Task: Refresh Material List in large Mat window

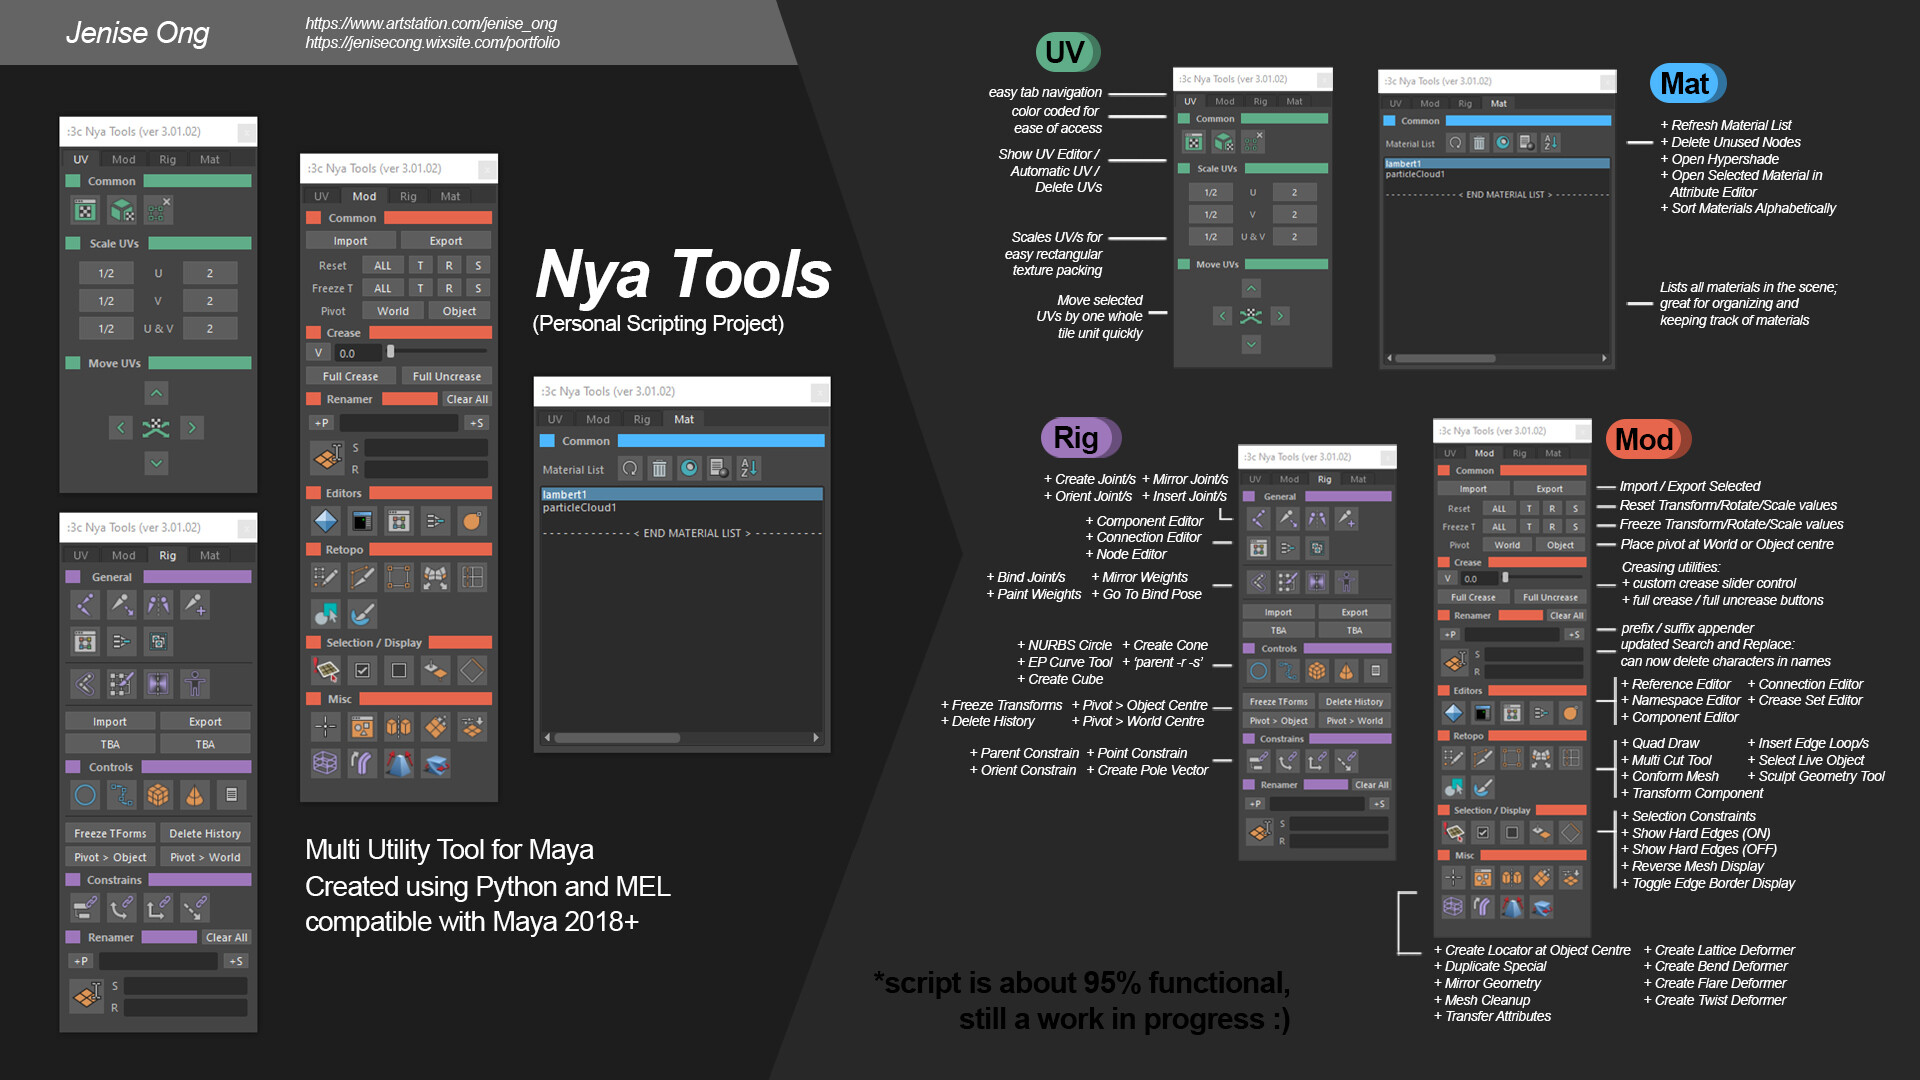Action: click(x=630, y=468)
